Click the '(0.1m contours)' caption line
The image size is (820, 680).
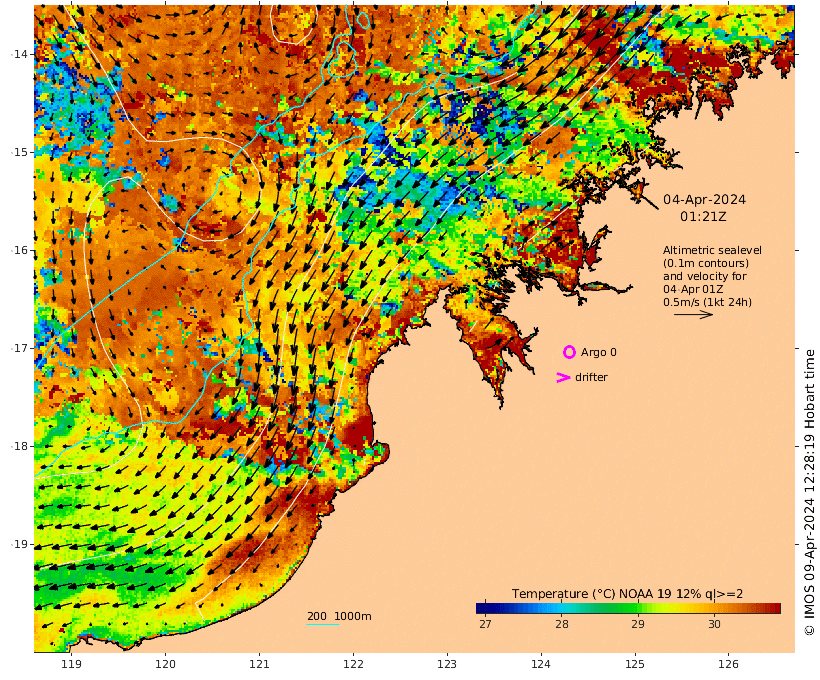(x=705, y=263)
